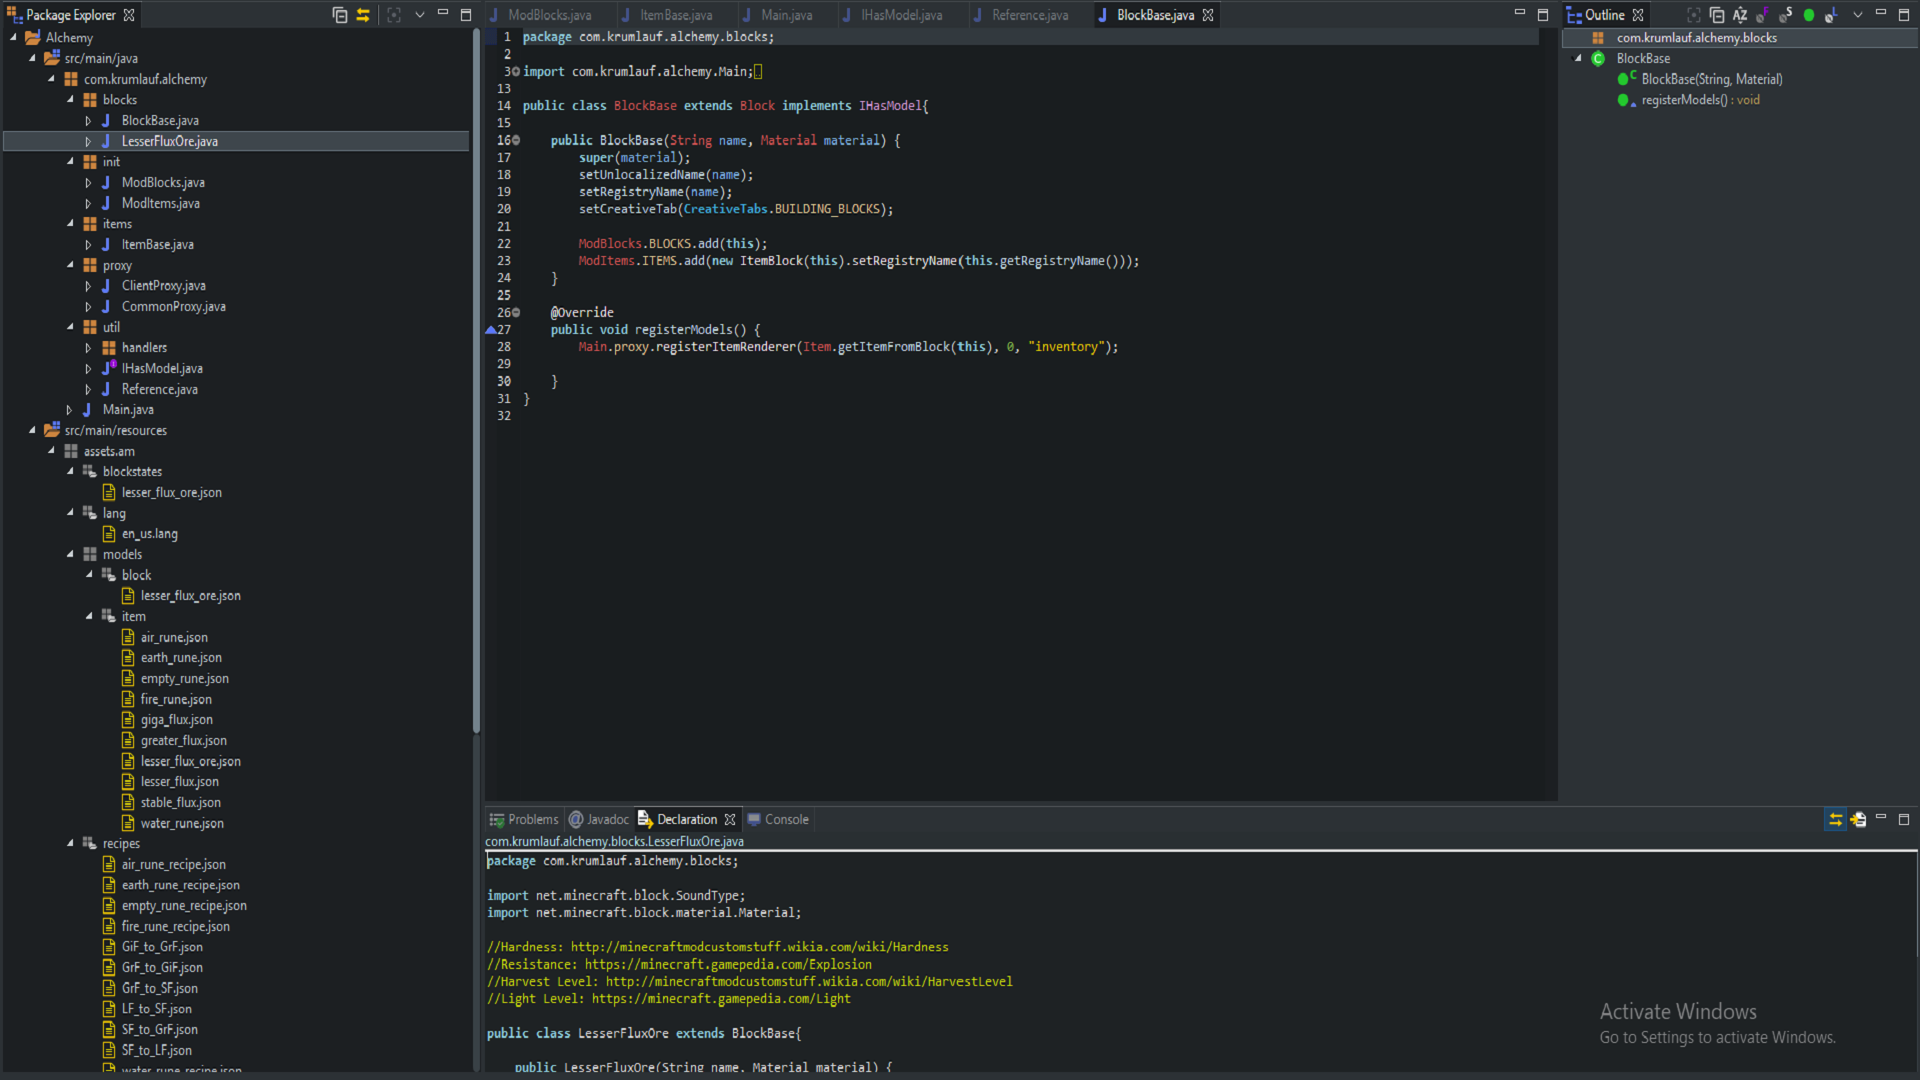Viewport: 1920px width, 1080px height.
Task: Toggle Hide Static Members in Outline
Action: 1786,15
